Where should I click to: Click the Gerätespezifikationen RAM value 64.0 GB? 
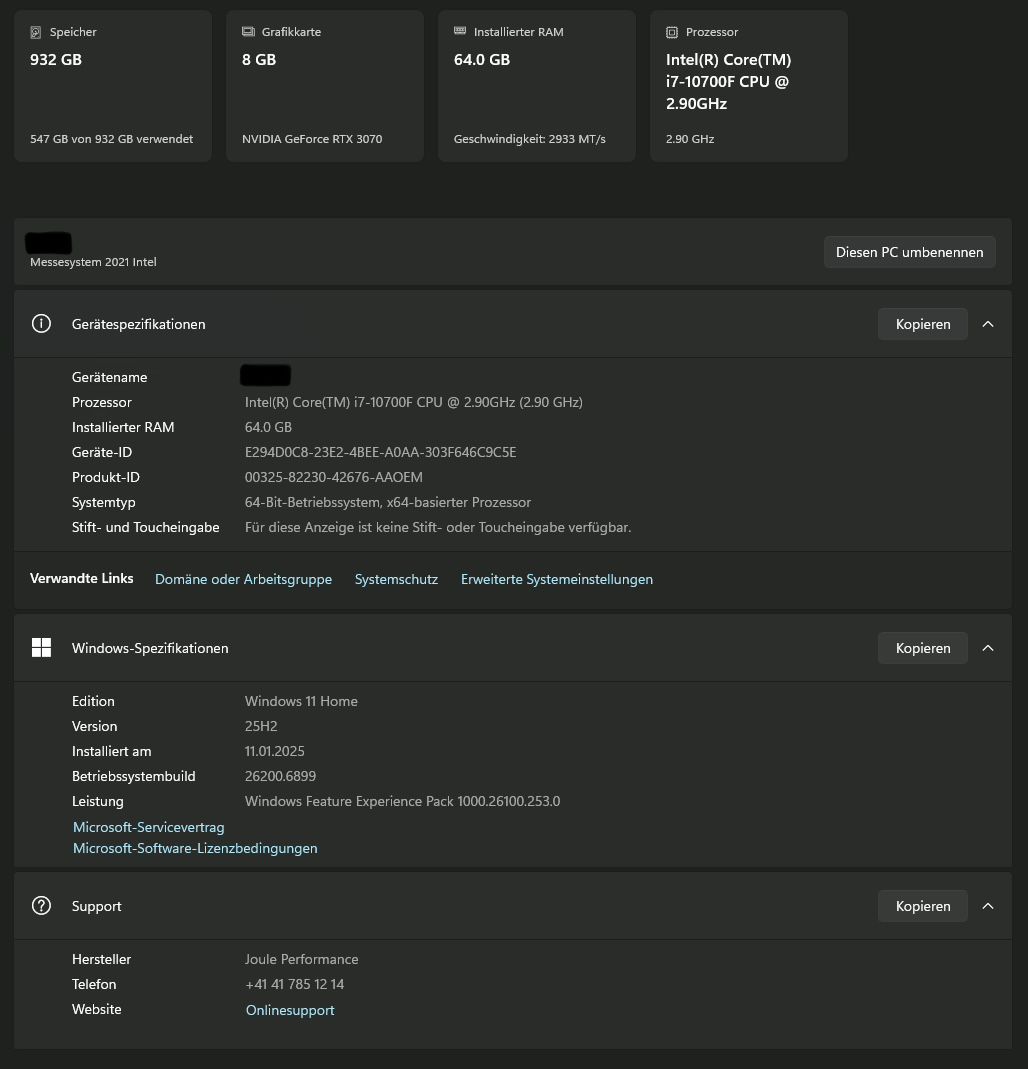point(268,427)
